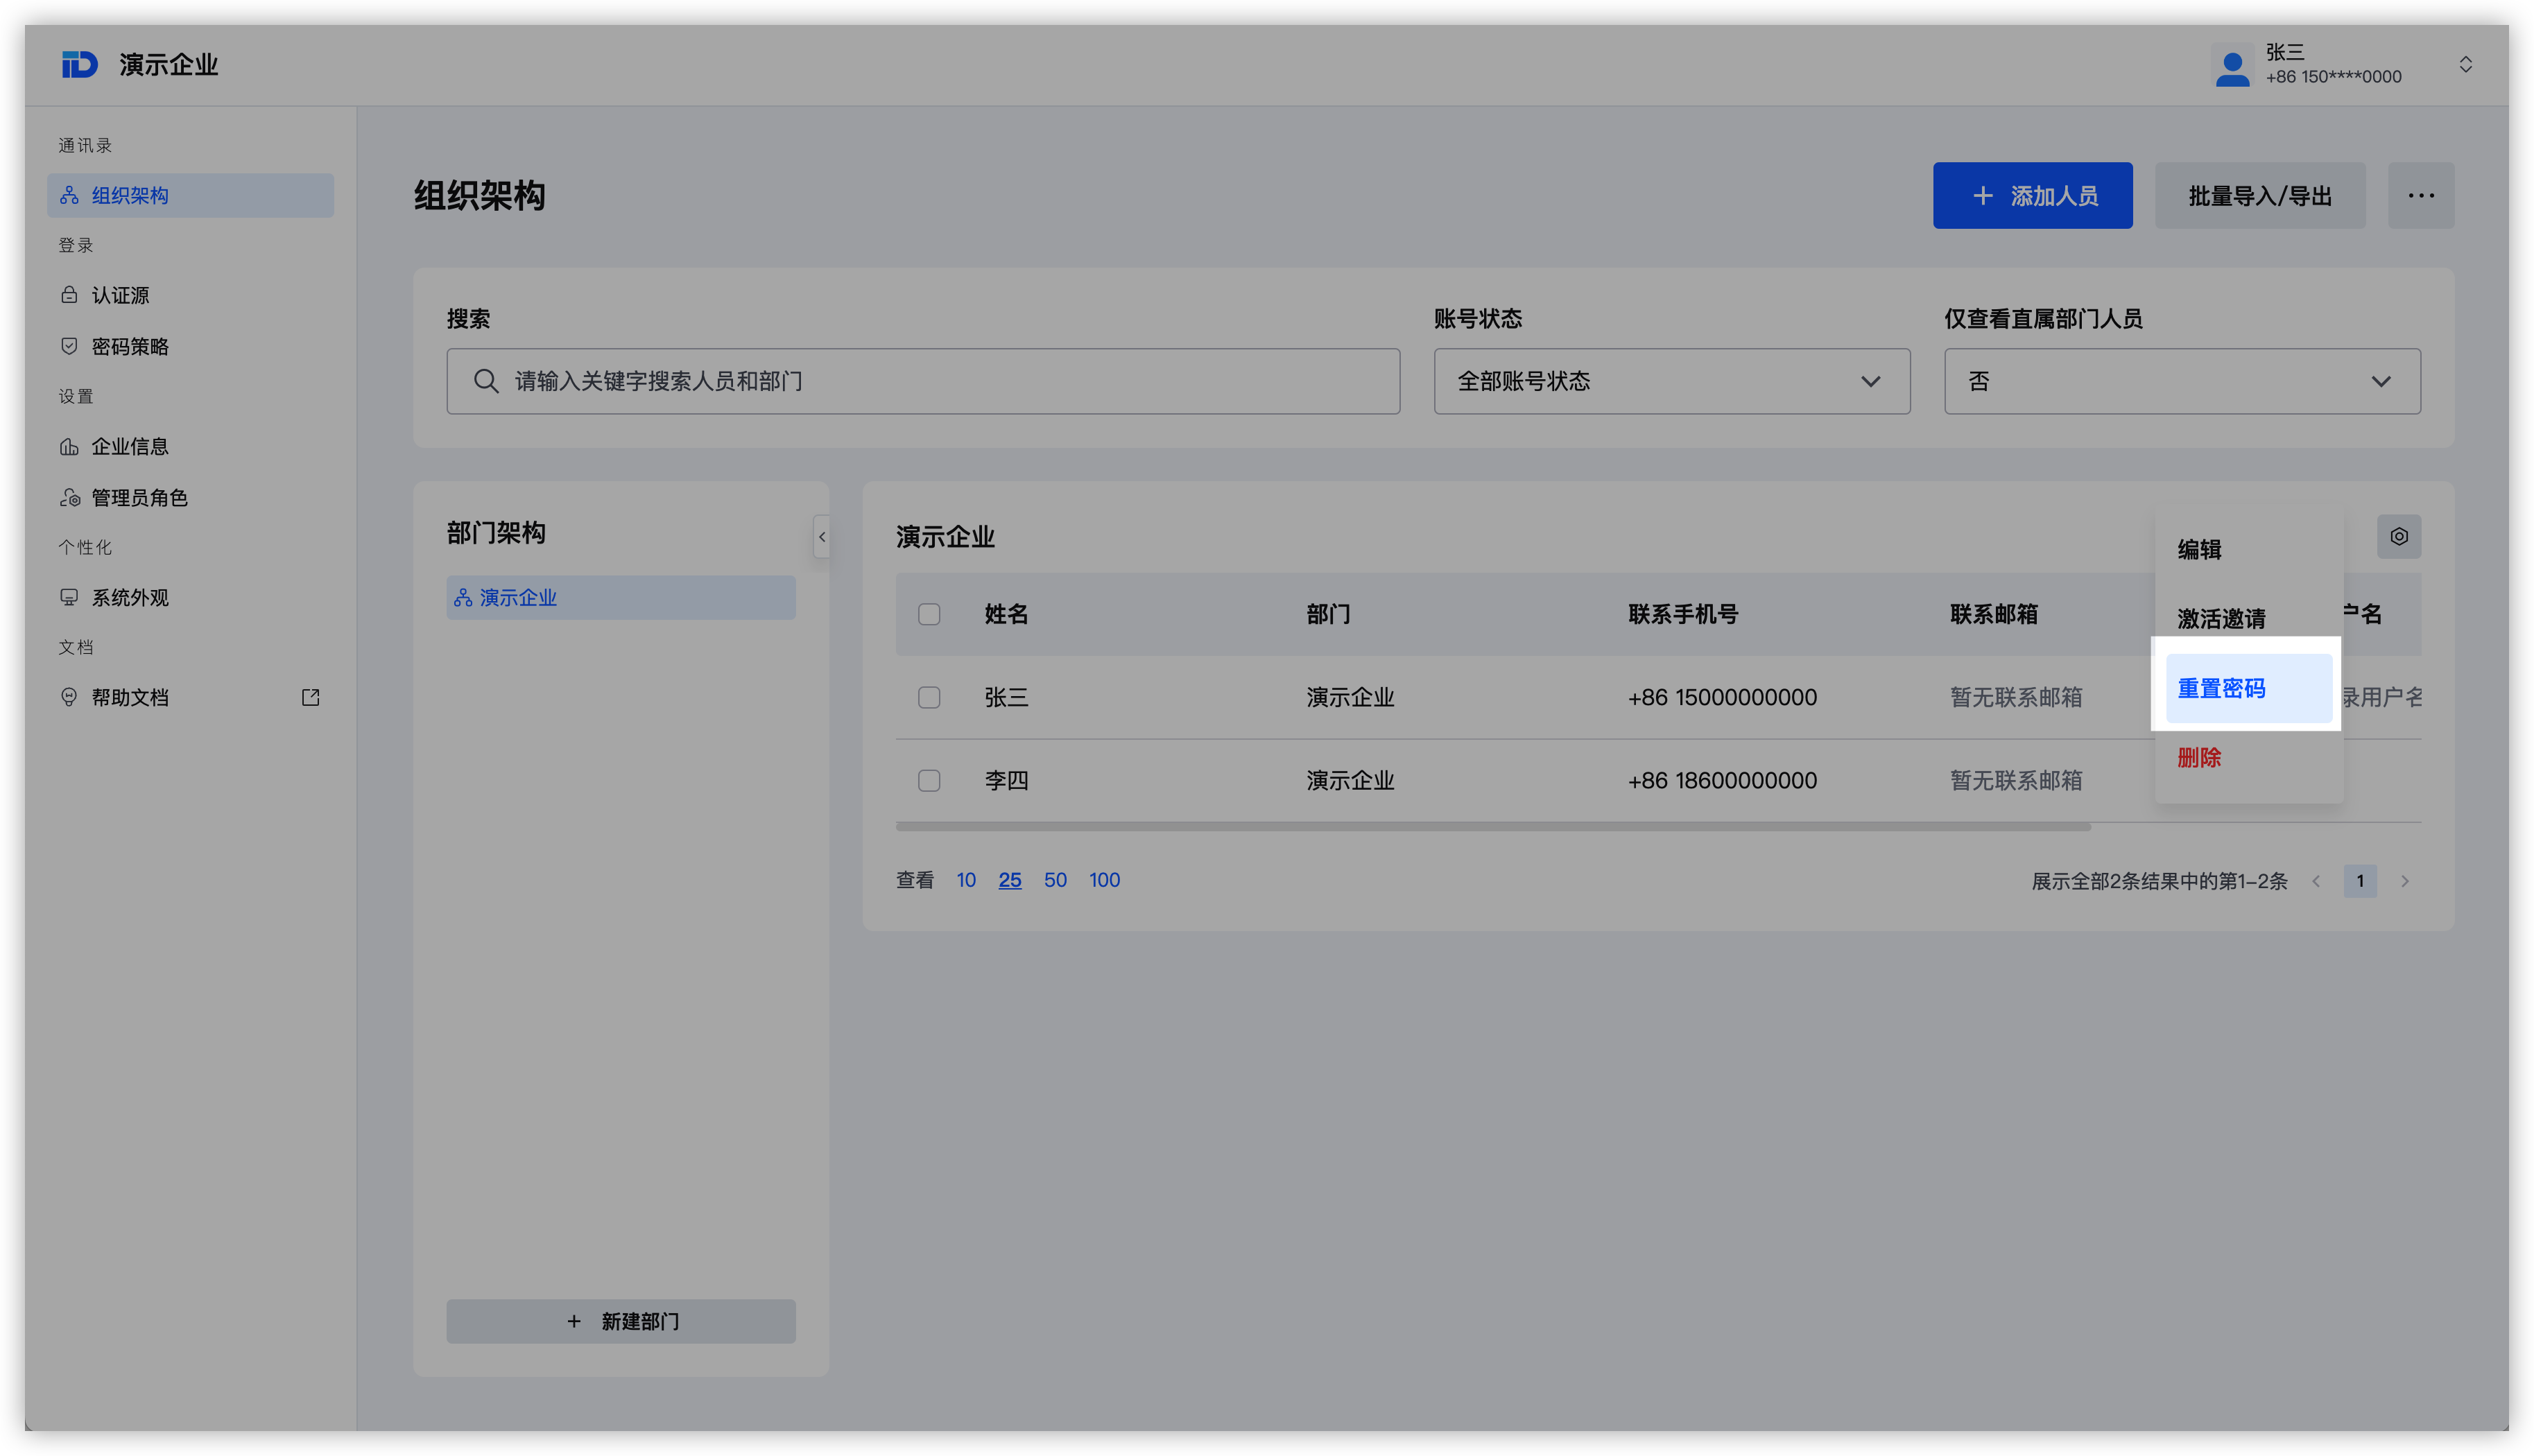Click the 帮助文档 lightbulb icon
Screen dimensions: 2534x1456
[x=69, y=697]
